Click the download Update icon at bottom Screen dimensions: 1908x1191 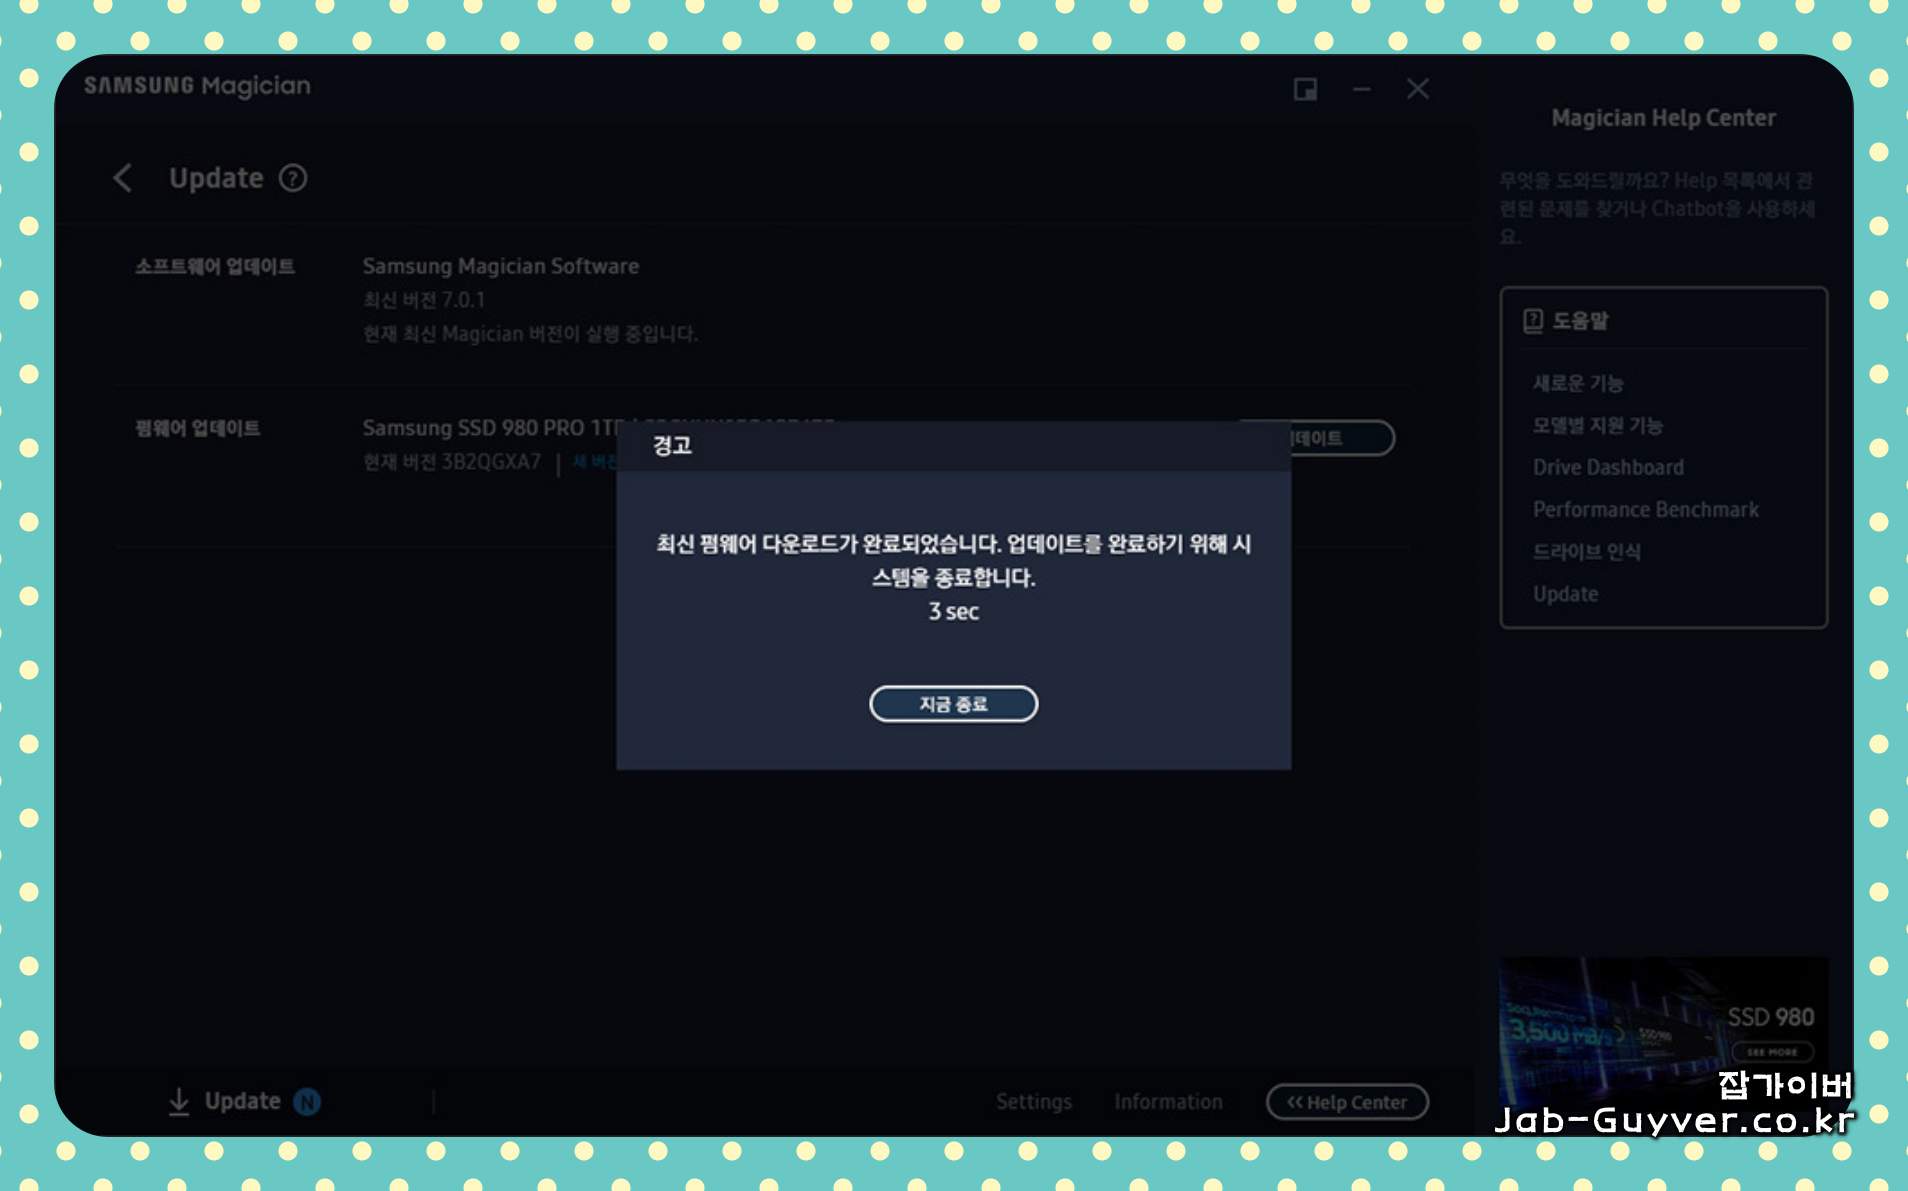tap(179, 1101)
